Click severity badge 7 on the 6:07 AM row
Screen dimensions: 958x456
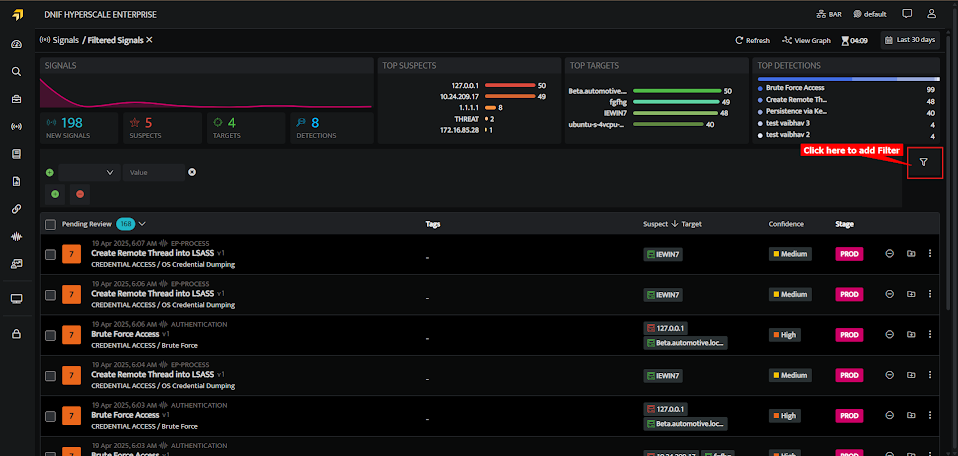[71, 254]
